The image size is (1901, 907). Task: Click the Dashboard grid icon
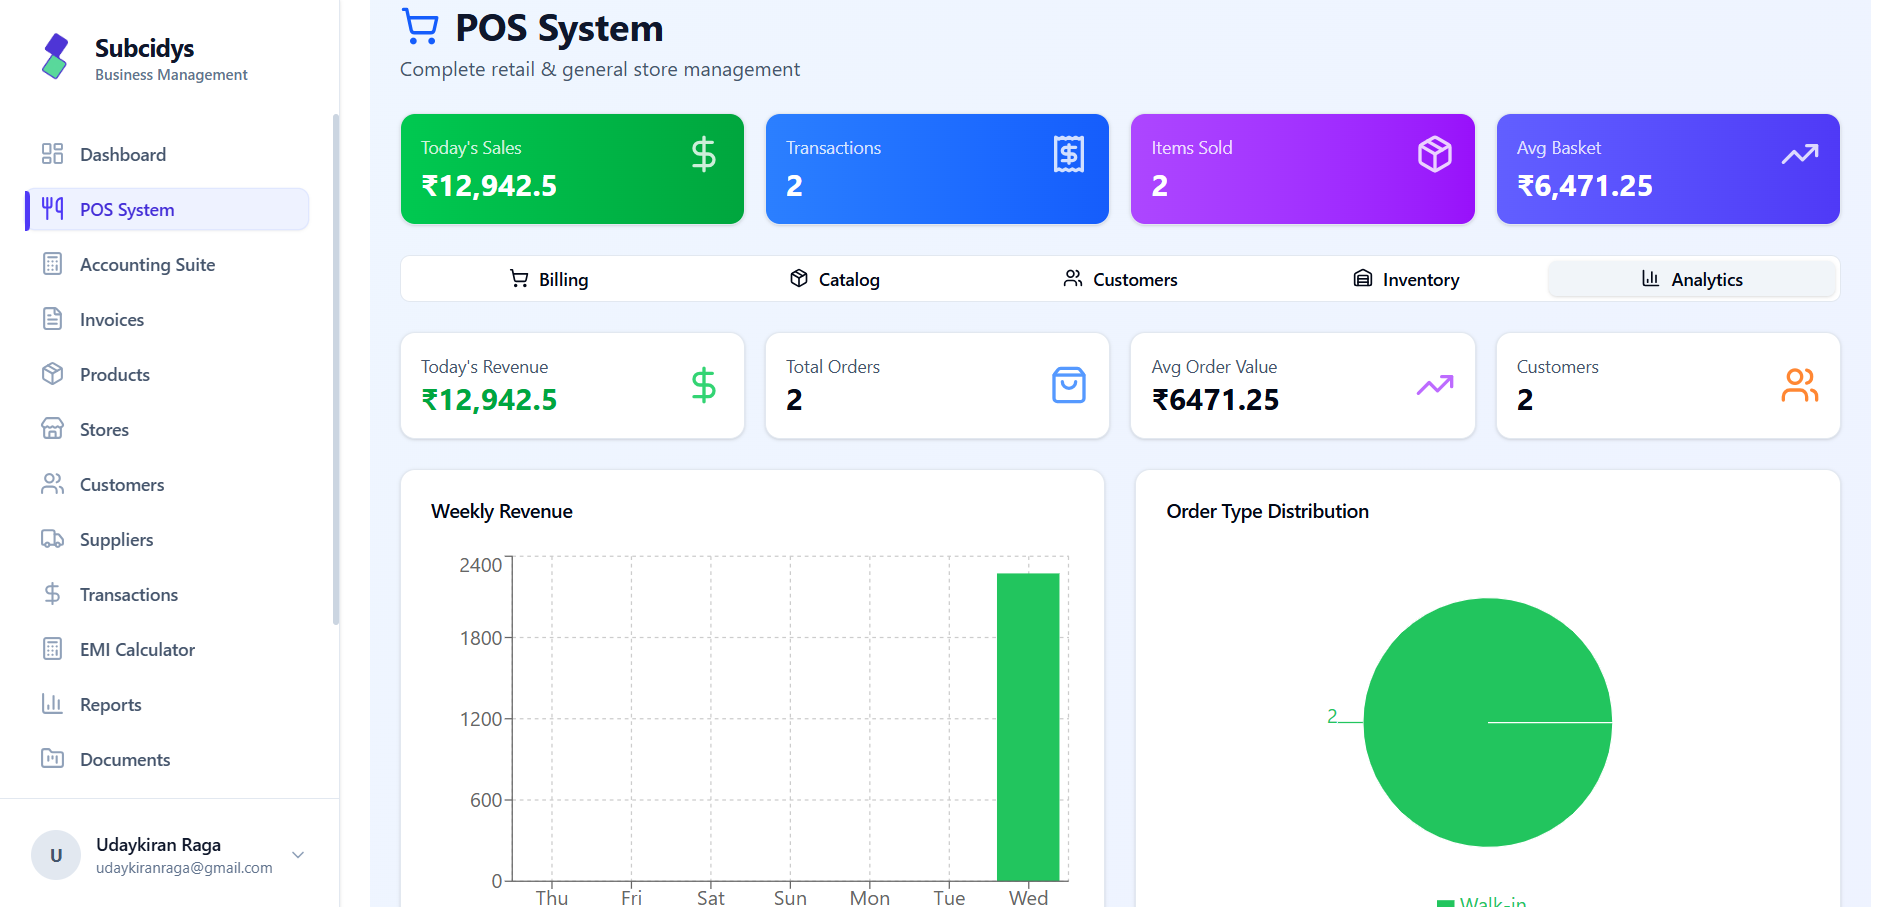click(x=52, y=154)
